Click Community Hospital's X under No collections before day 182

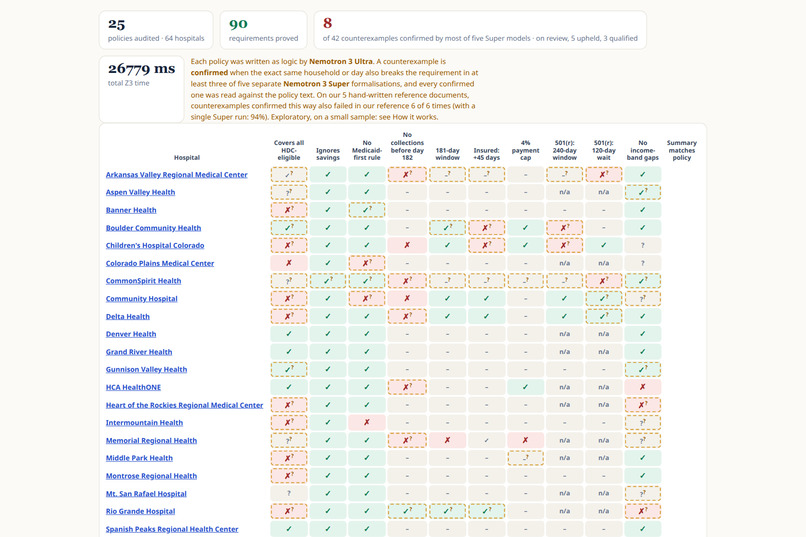[x=407, y=299]
